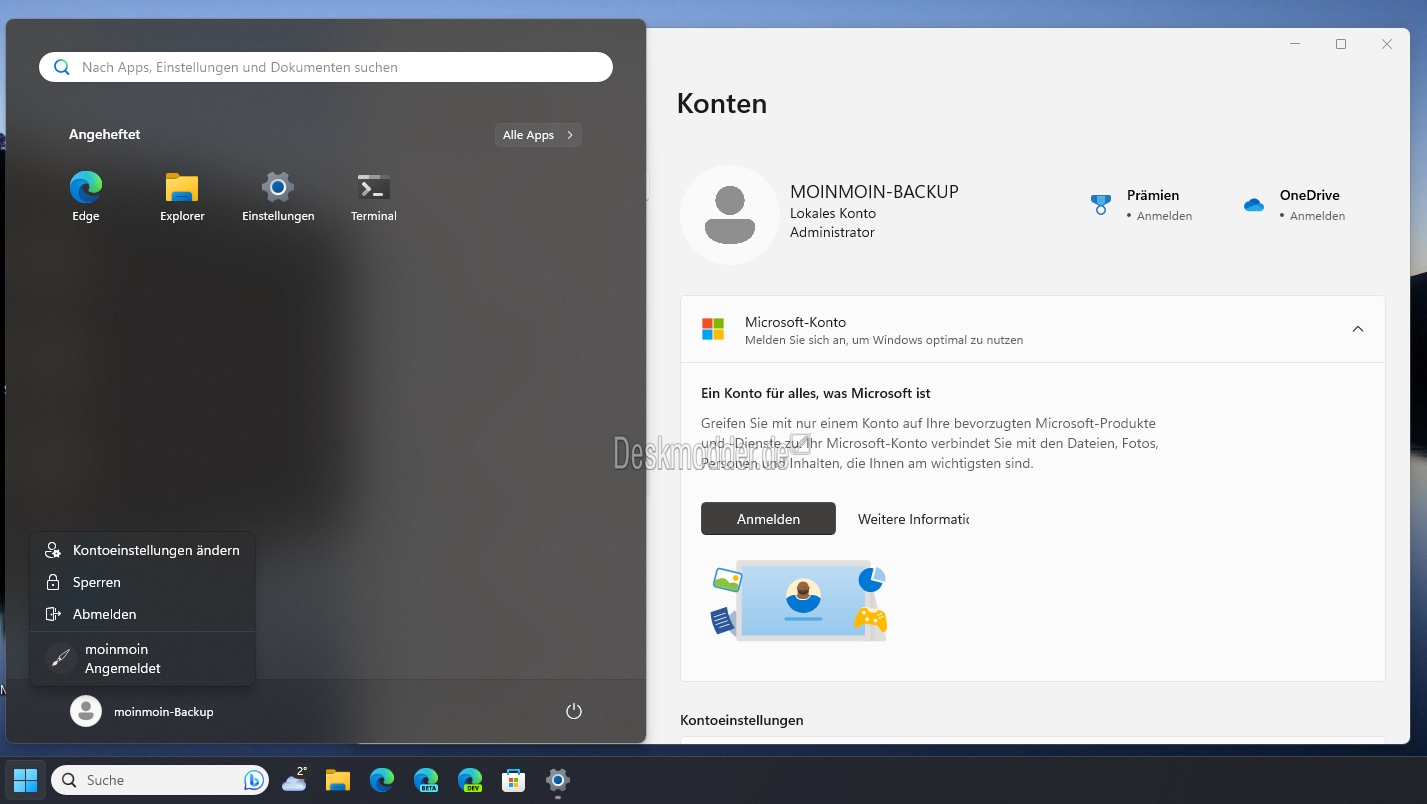Open the pinned Explorer app
The image size is (1427, 804).
(x=182, y=196)
